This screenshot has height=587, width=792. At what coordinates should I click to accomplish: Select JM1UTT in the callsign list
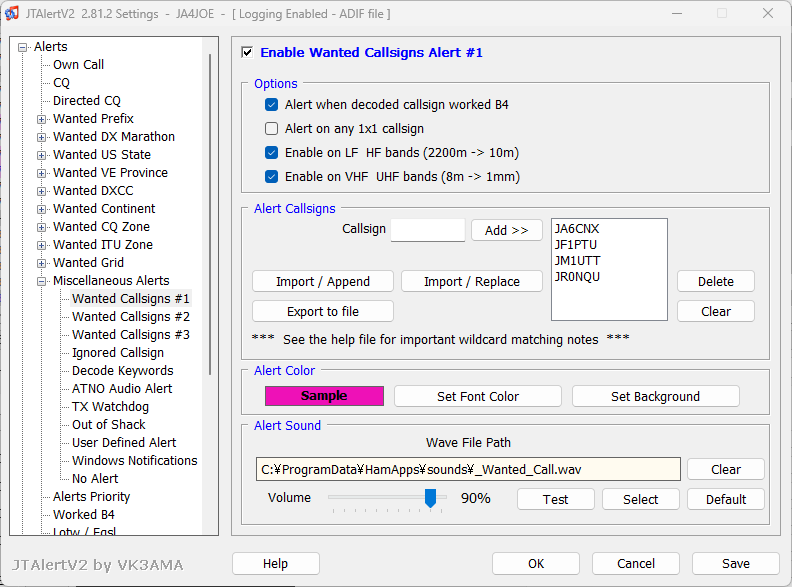coord(577,261)
